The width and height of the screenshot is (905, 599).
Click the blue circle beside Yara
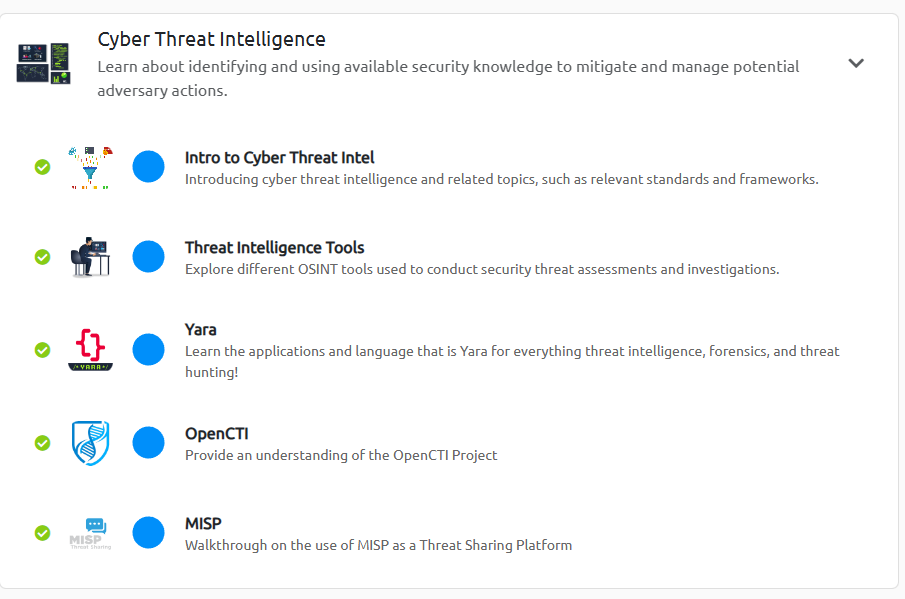[148, 350]
